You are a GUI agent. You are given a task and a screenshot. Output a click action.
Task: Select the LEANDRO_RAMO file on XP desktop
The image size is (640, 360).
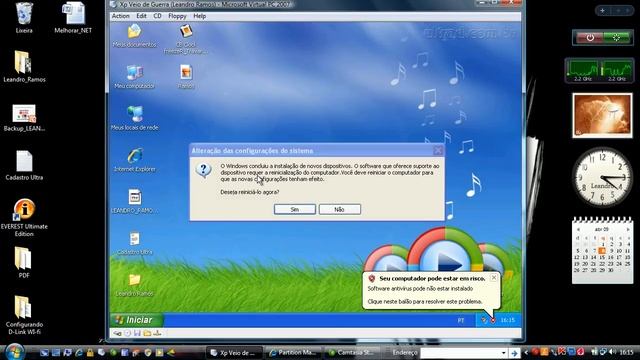[134, 201]
